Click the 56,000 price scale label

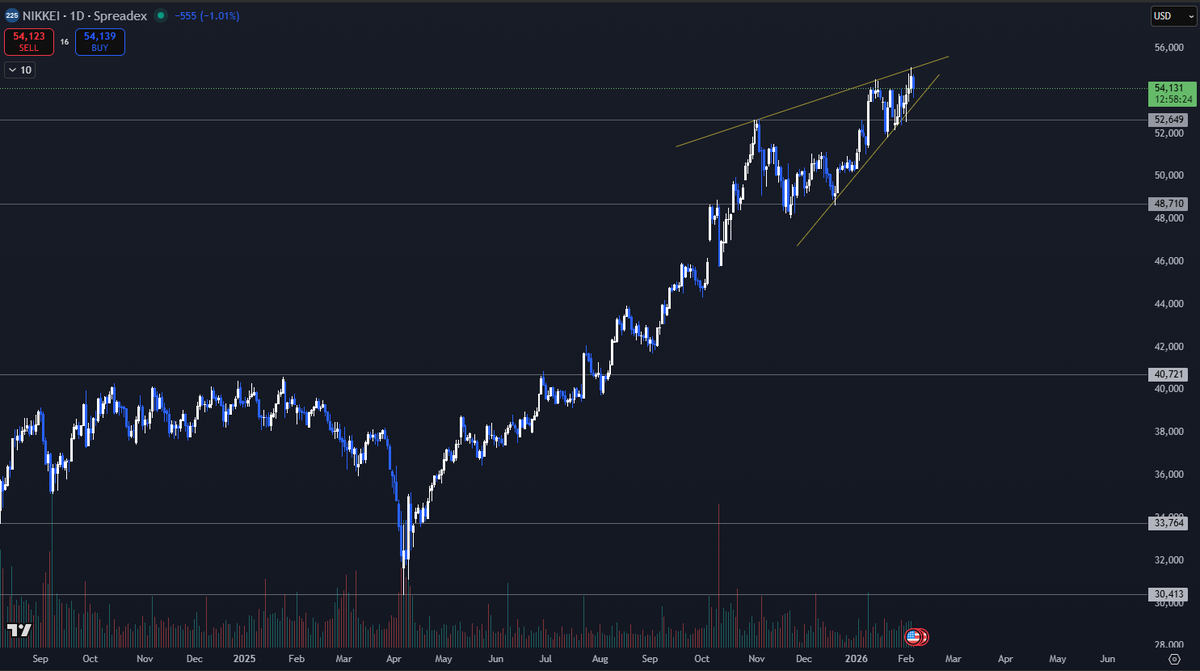[x=1169, y=47]
